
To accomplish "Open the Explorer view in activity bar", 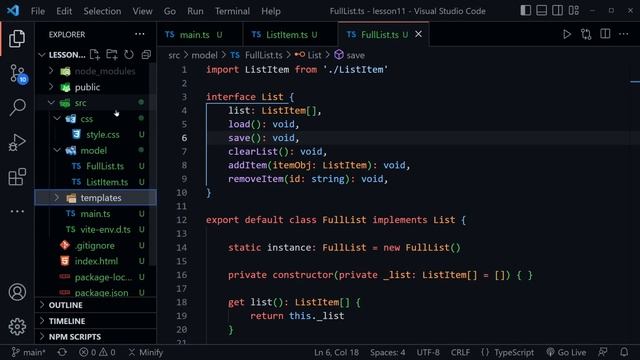I will coord(17,39).
